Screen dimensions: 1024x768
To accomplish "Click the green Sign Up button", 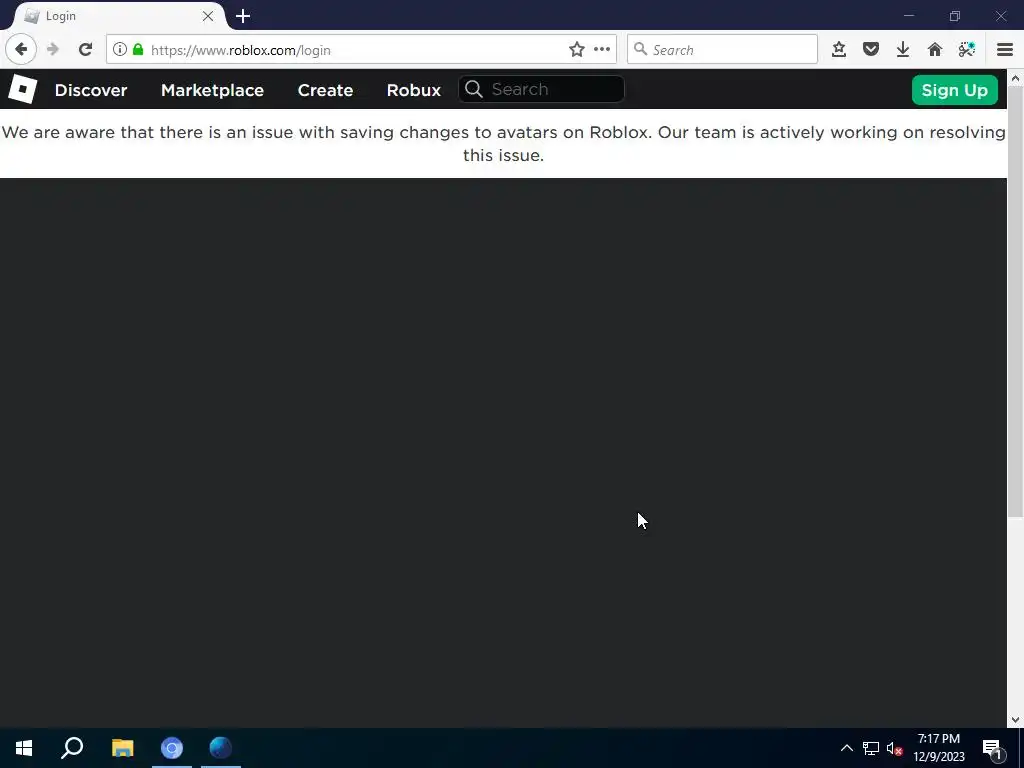I will tap(954, 90).
